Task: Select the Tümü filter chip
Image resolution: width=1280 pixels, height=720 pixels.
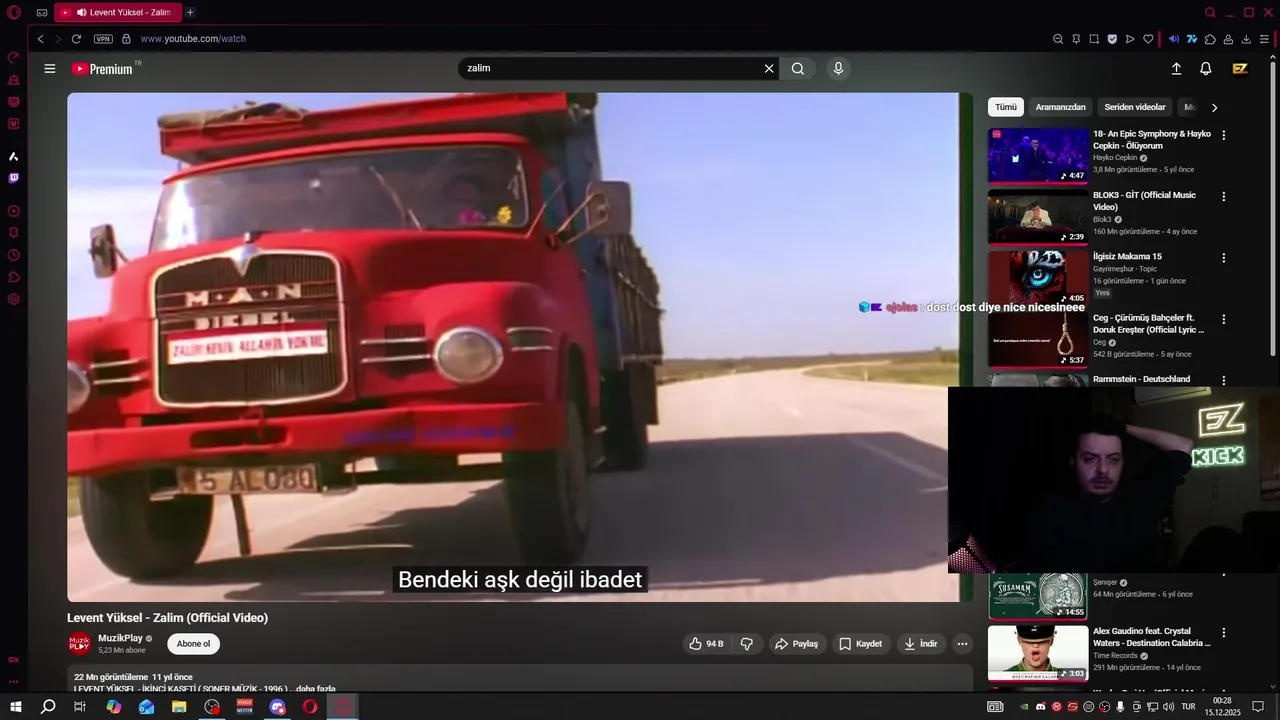Action: [x=1006, y=107]
